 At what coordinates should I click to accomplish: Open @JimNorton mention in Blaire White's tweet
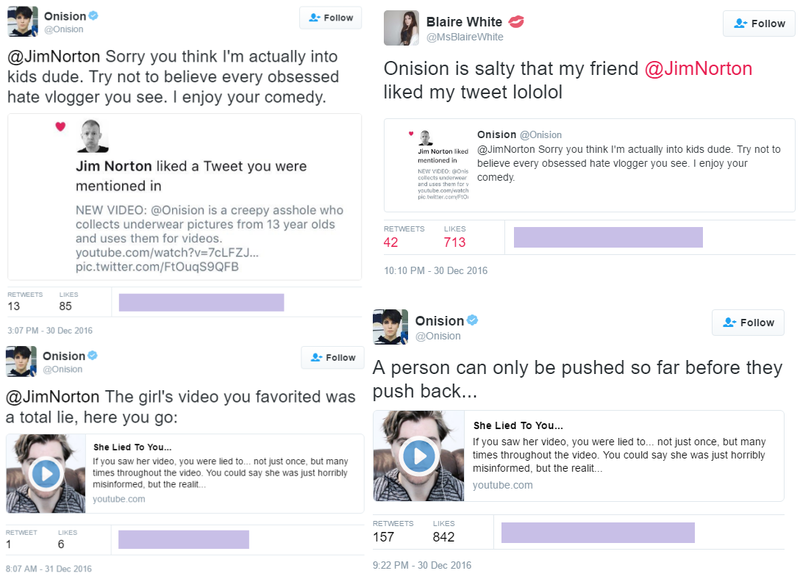(698, 68)
